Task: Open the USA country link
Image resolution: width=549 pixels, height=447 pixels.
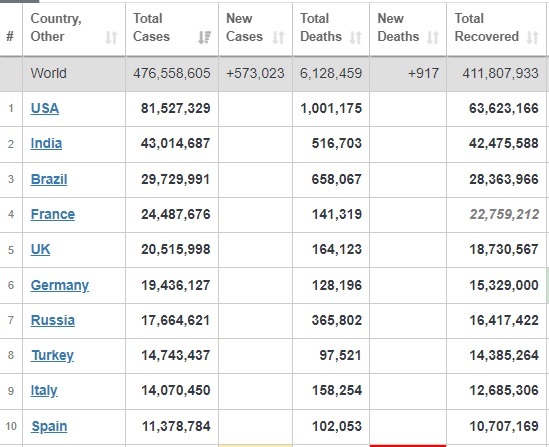Action: (x=45, y=108)
